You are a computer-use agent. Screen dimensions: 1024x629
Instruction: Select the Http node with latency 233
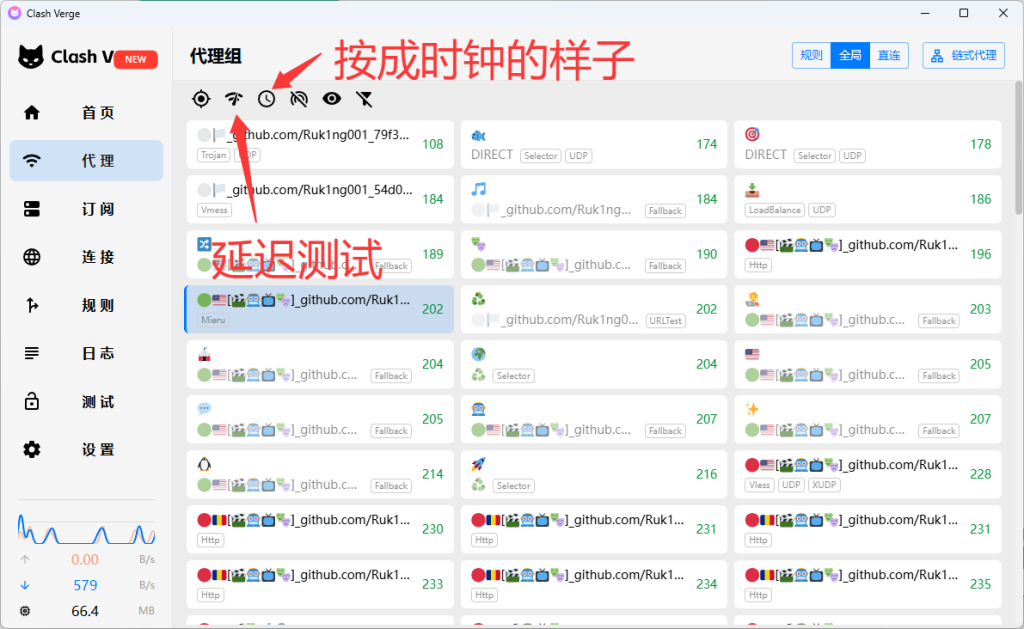click(x=319, y=584)
